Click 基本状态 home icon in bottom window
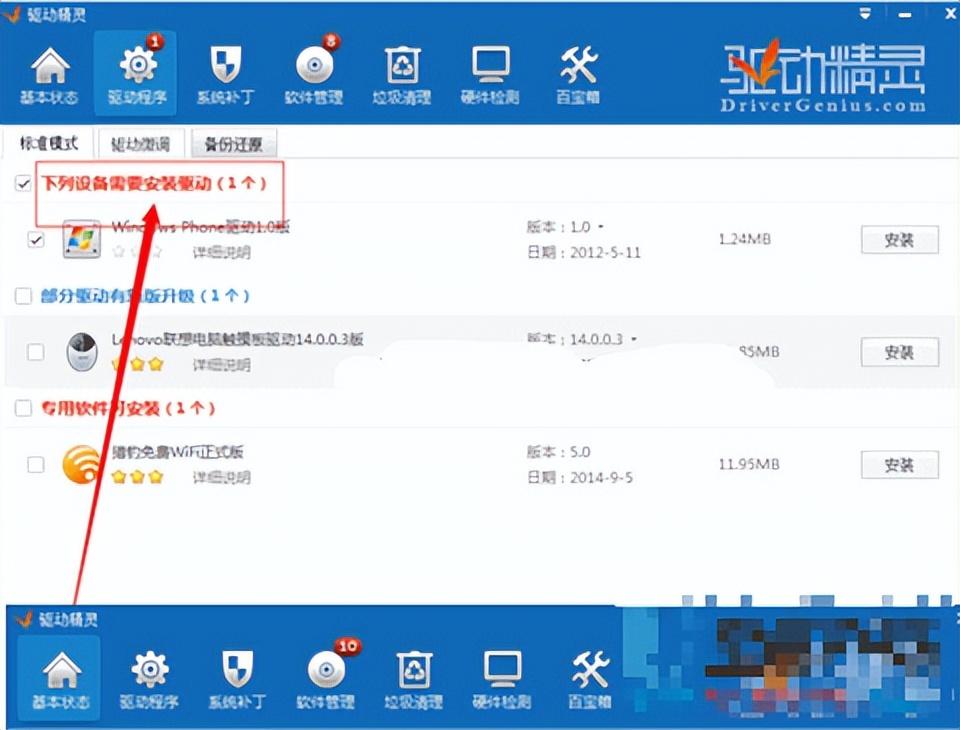The height and width of the screenshot is (730, 960). (61, 671)
